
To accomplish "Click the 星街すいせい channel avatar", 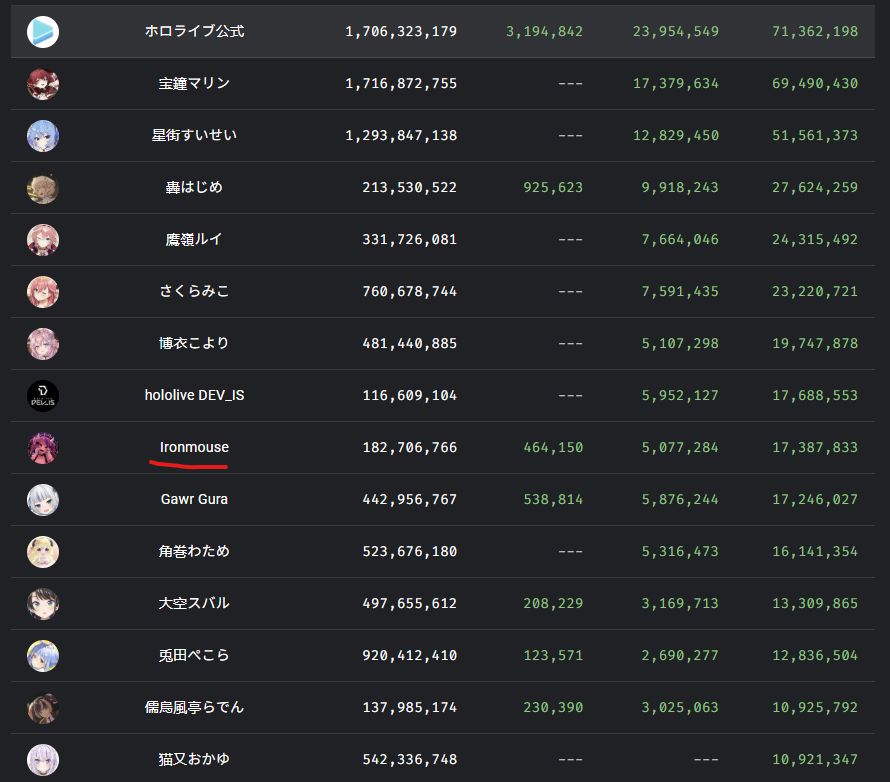I will pyautogui.click(x=43, y=136).
